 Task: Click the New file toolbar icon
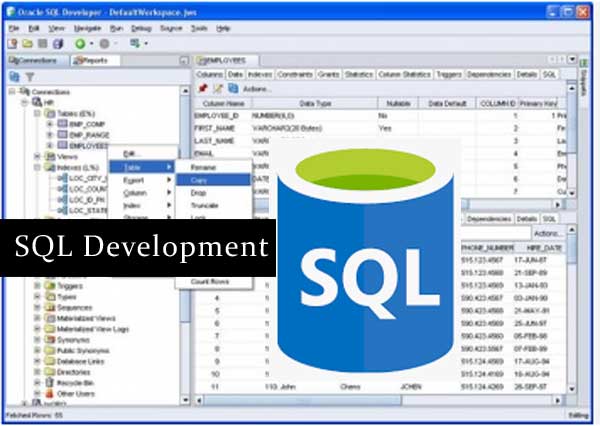[12, 44]
